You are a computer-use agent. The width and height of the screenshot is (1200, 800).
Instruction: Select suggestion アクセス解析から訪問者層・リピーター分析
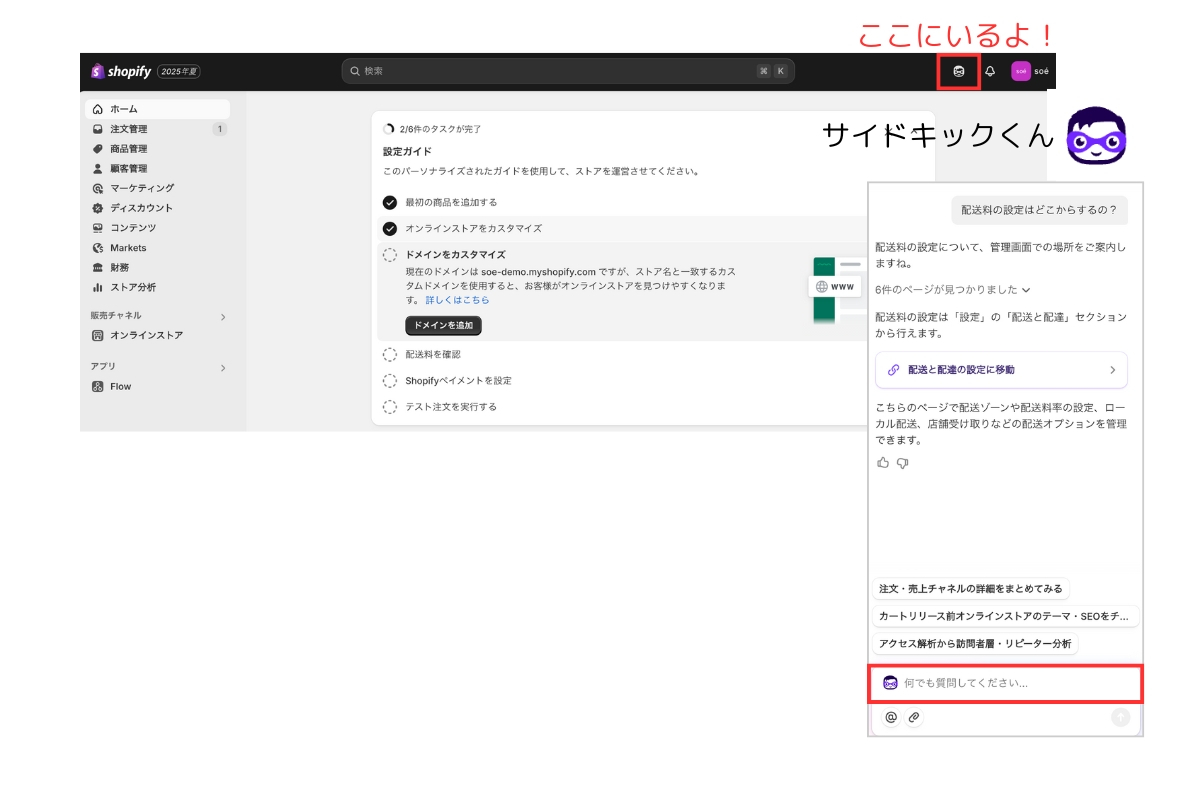pos(975,644)
